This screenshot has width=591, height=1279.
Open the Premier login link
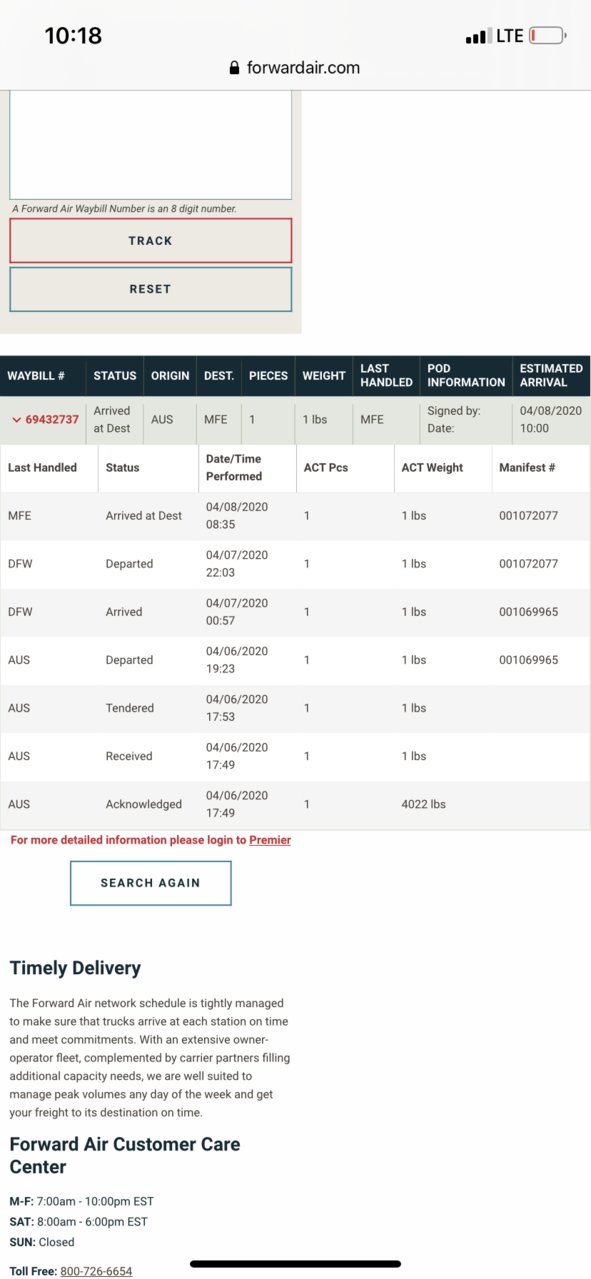270,840
